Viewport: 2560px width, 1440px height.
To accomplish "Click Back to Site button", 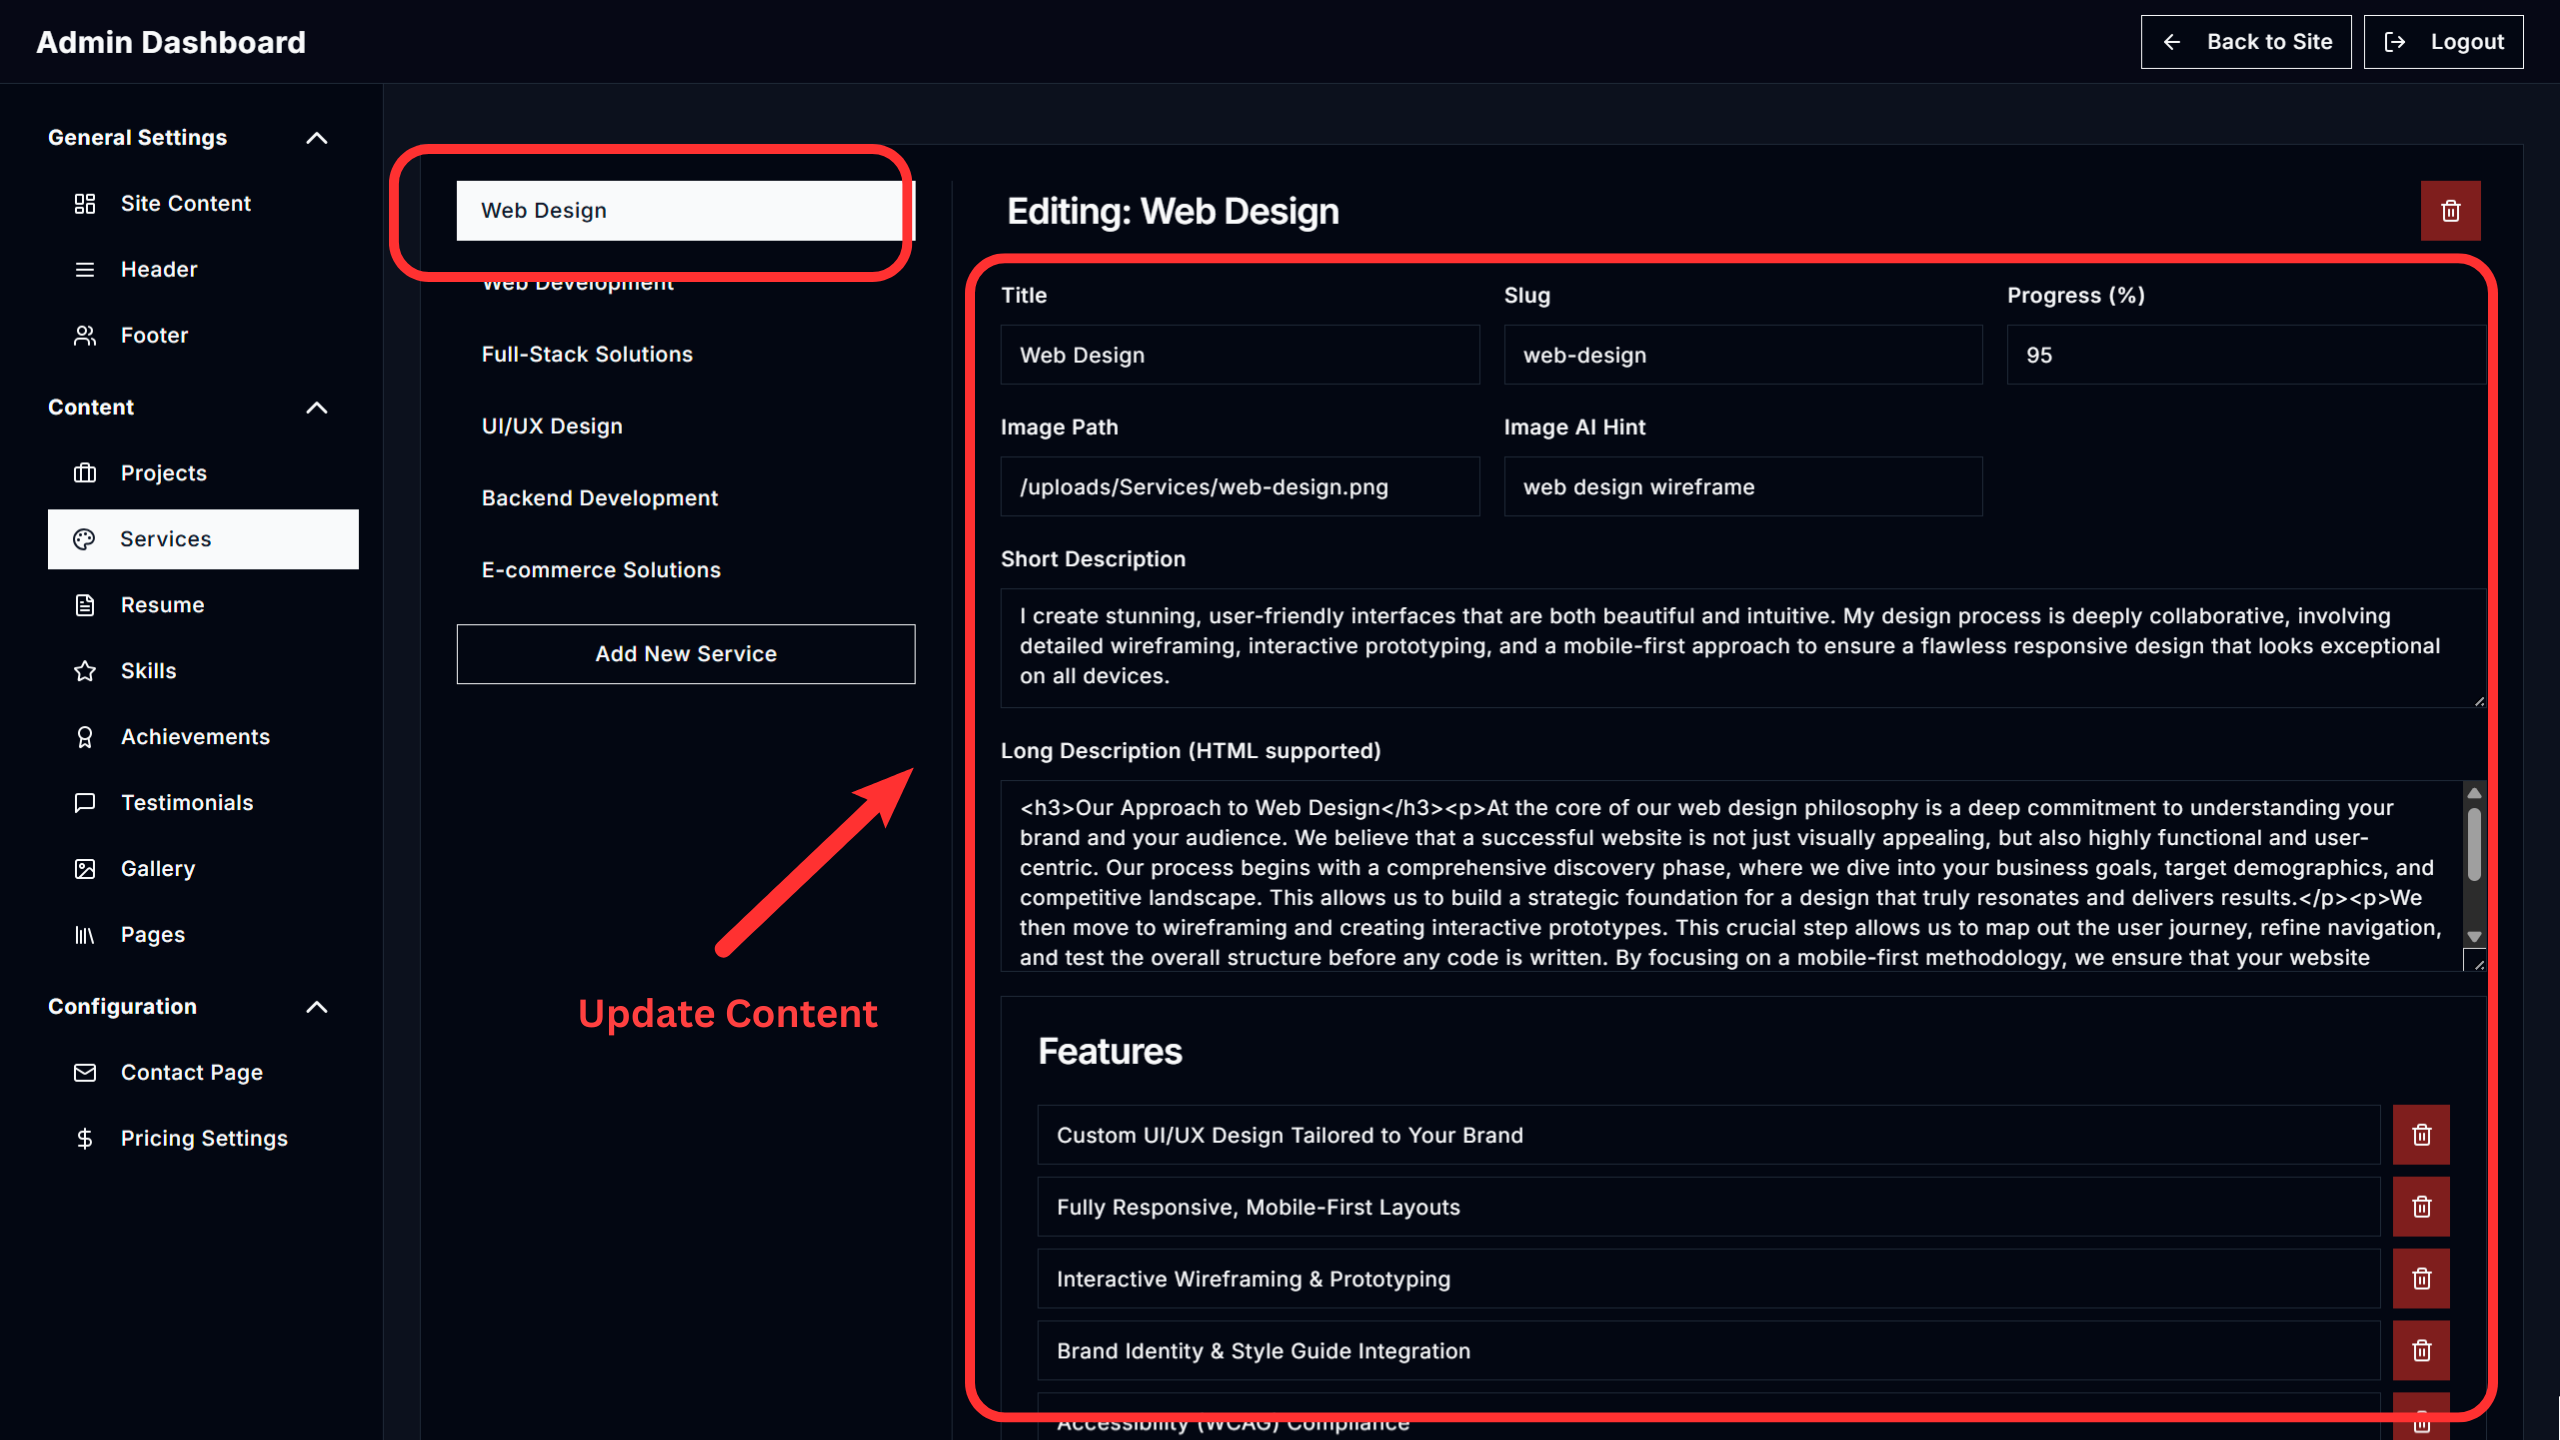I will tap(2245, 42).
